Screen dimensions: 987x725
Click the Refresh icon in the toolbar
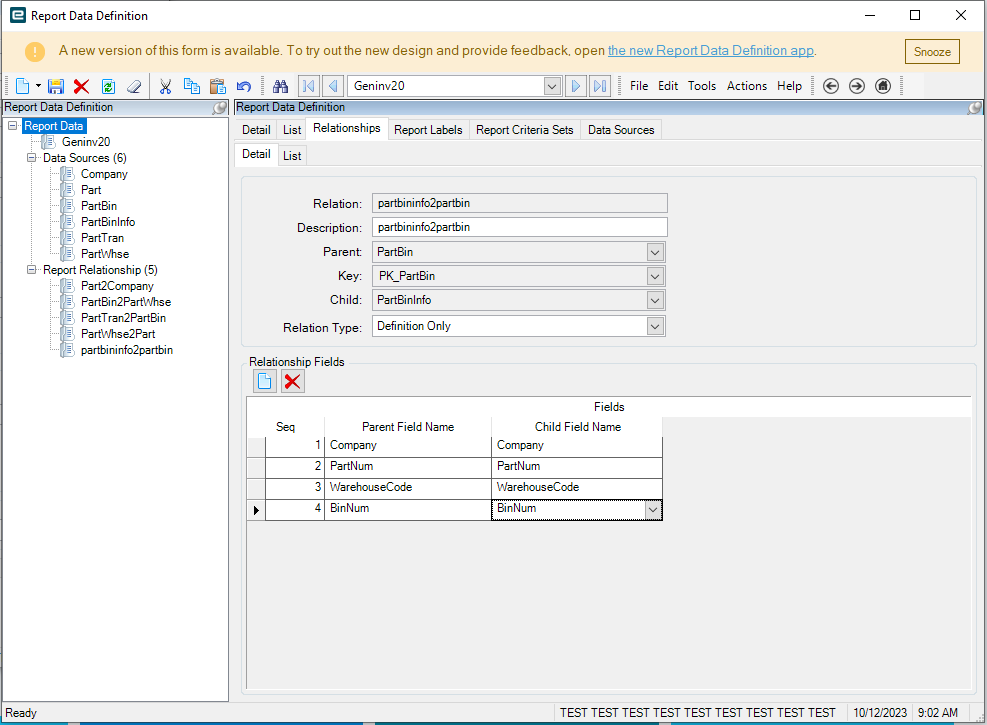pos(108,86)
